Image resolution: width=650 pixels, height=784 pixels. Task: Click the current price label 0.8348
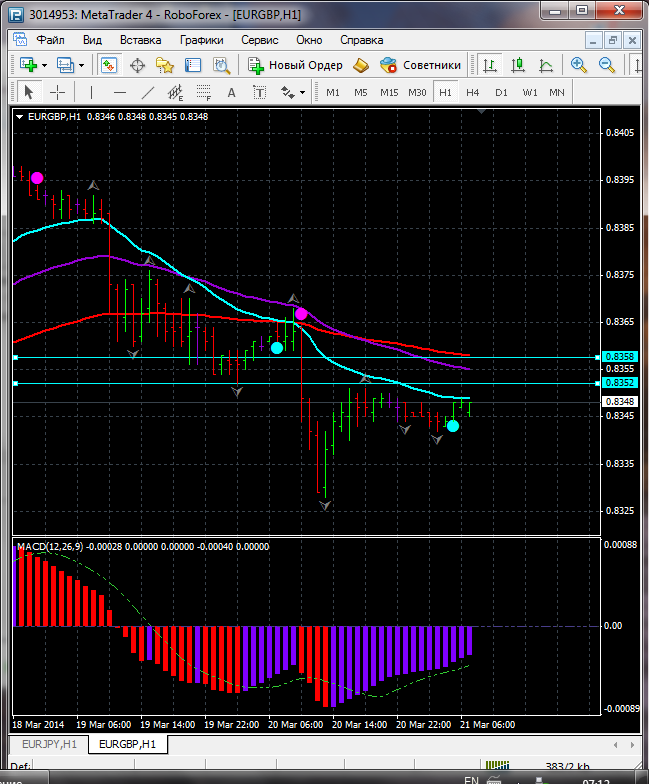(x=620, y=402)
